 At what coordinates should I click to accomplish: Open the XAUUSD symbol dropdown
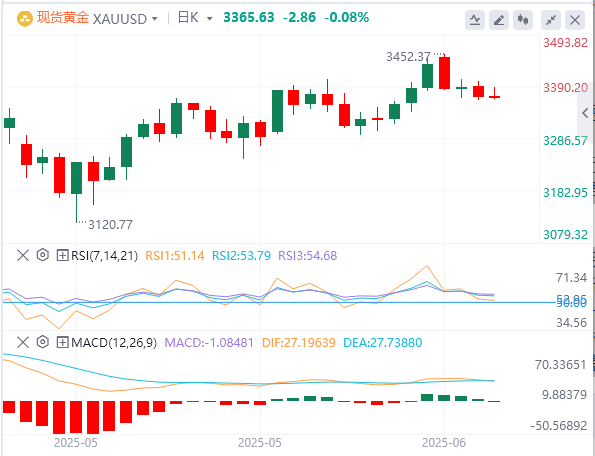tap(154, 19)
